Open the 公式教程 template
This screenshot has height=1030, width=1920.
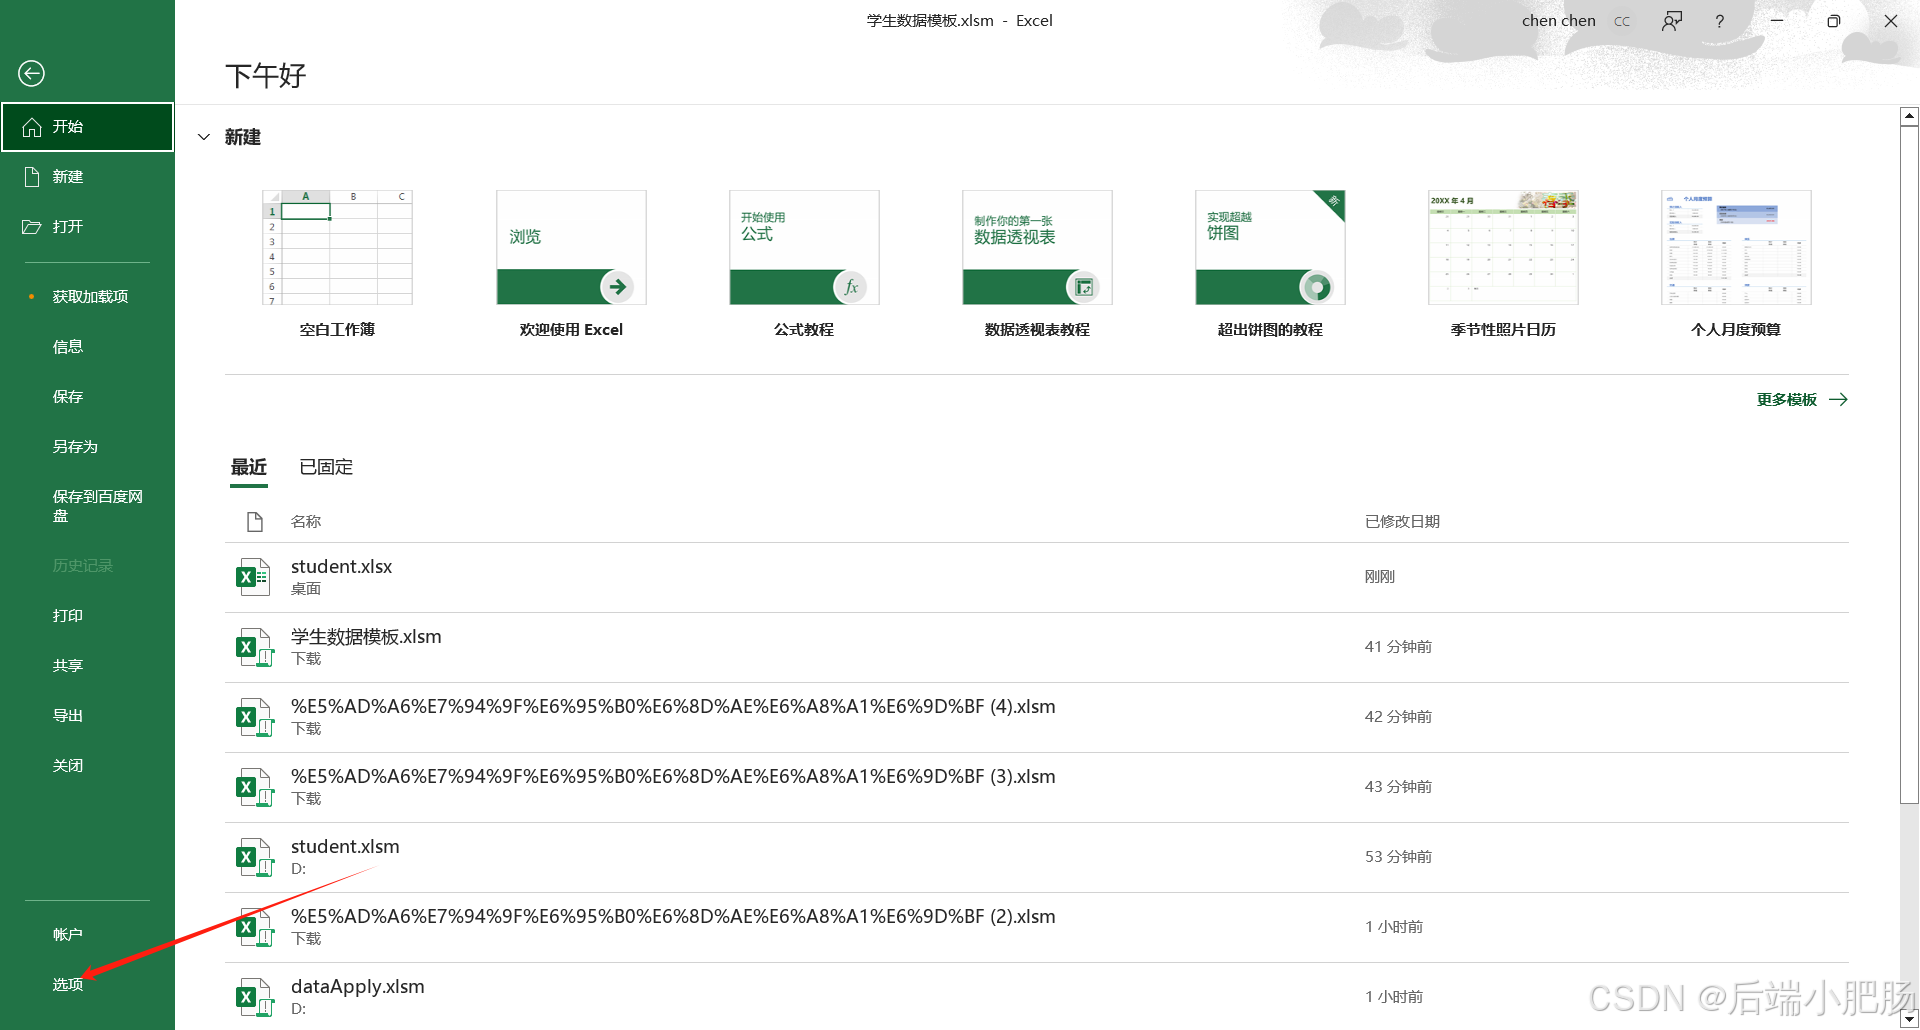pyautogui.click(x=804, y=248)
